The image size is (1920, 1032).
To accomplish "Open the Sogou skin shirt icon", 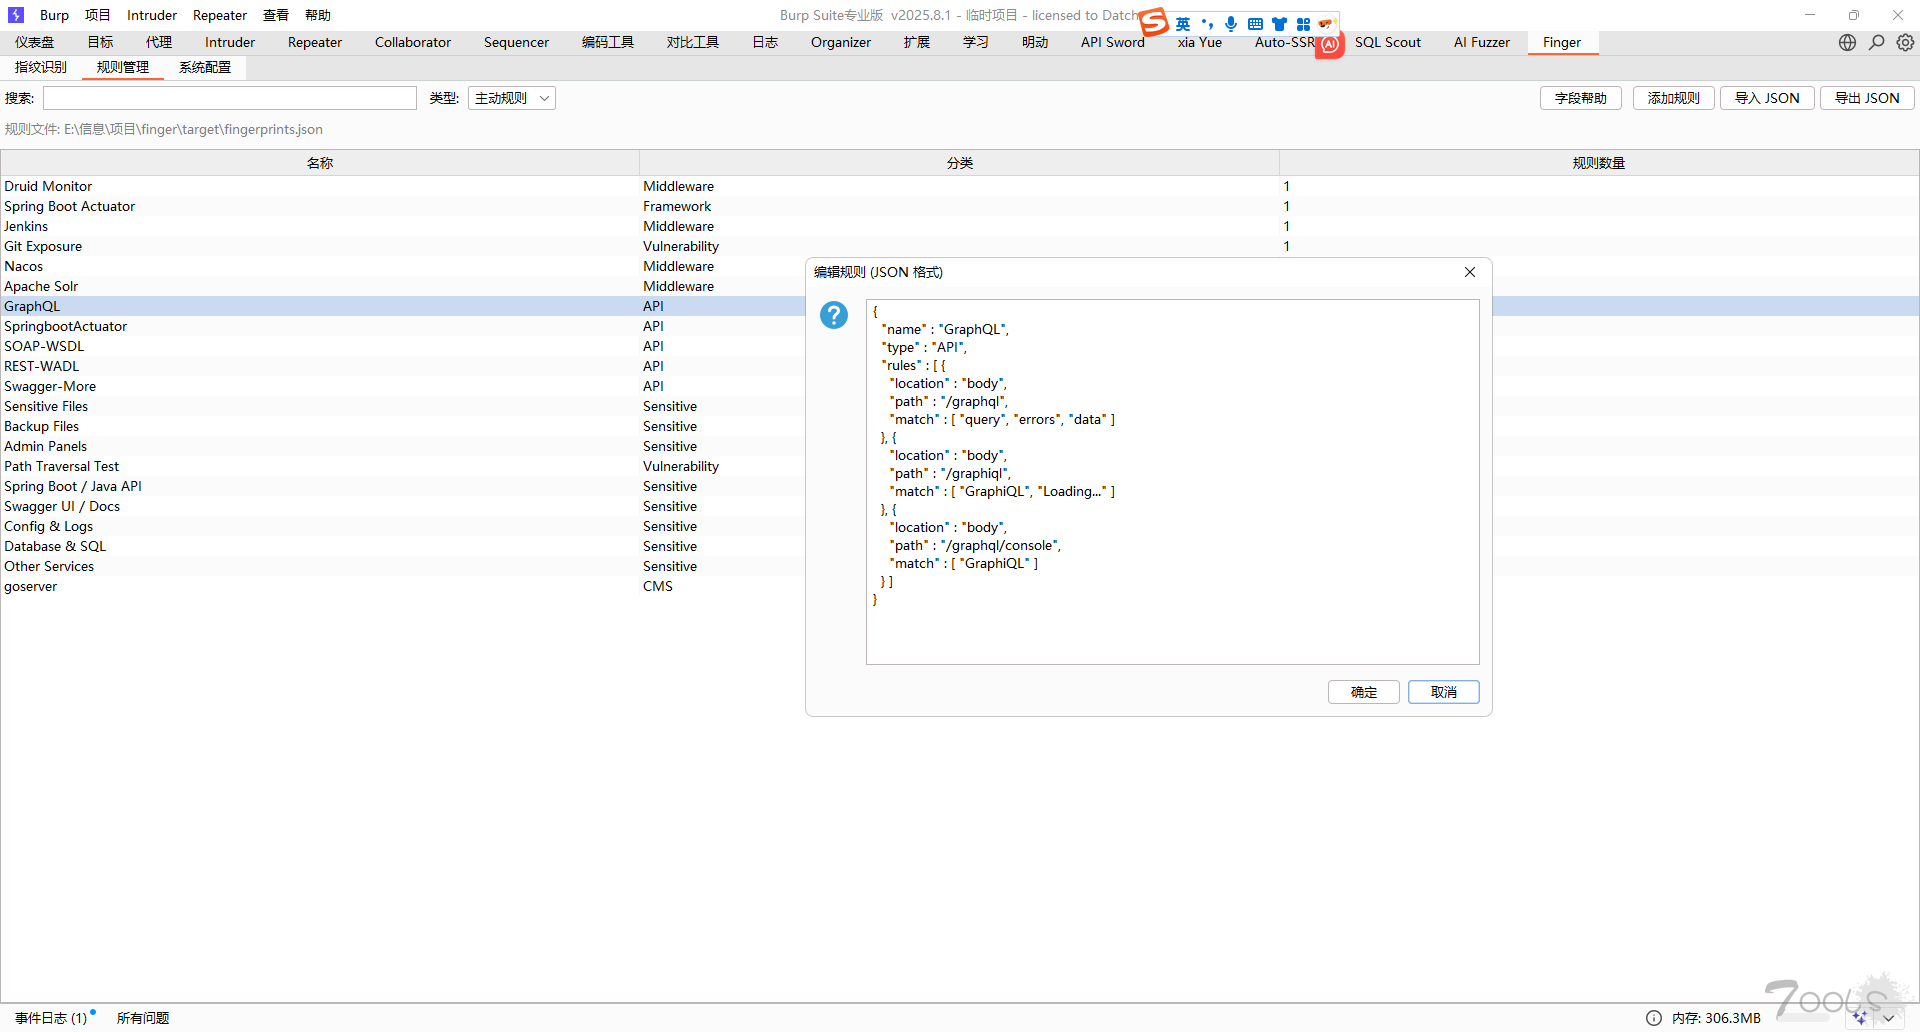I will 1279,24.
